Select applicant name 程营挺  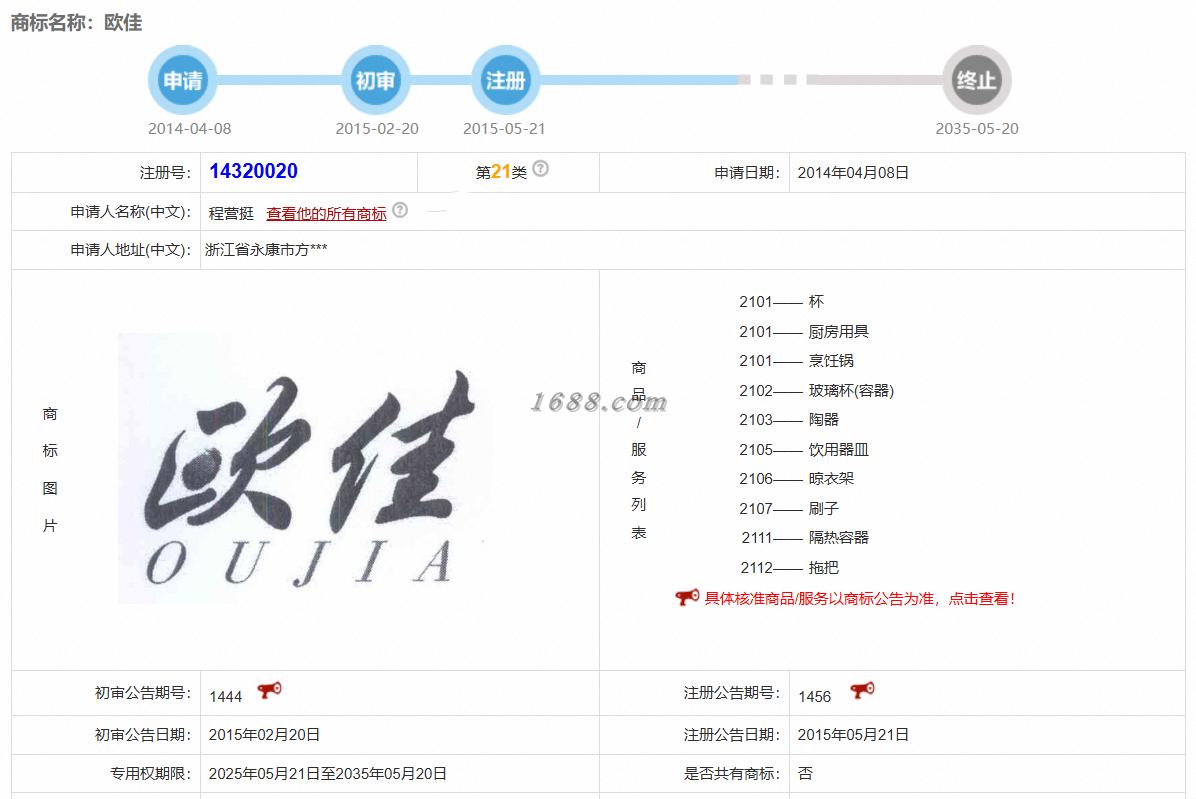231,213
